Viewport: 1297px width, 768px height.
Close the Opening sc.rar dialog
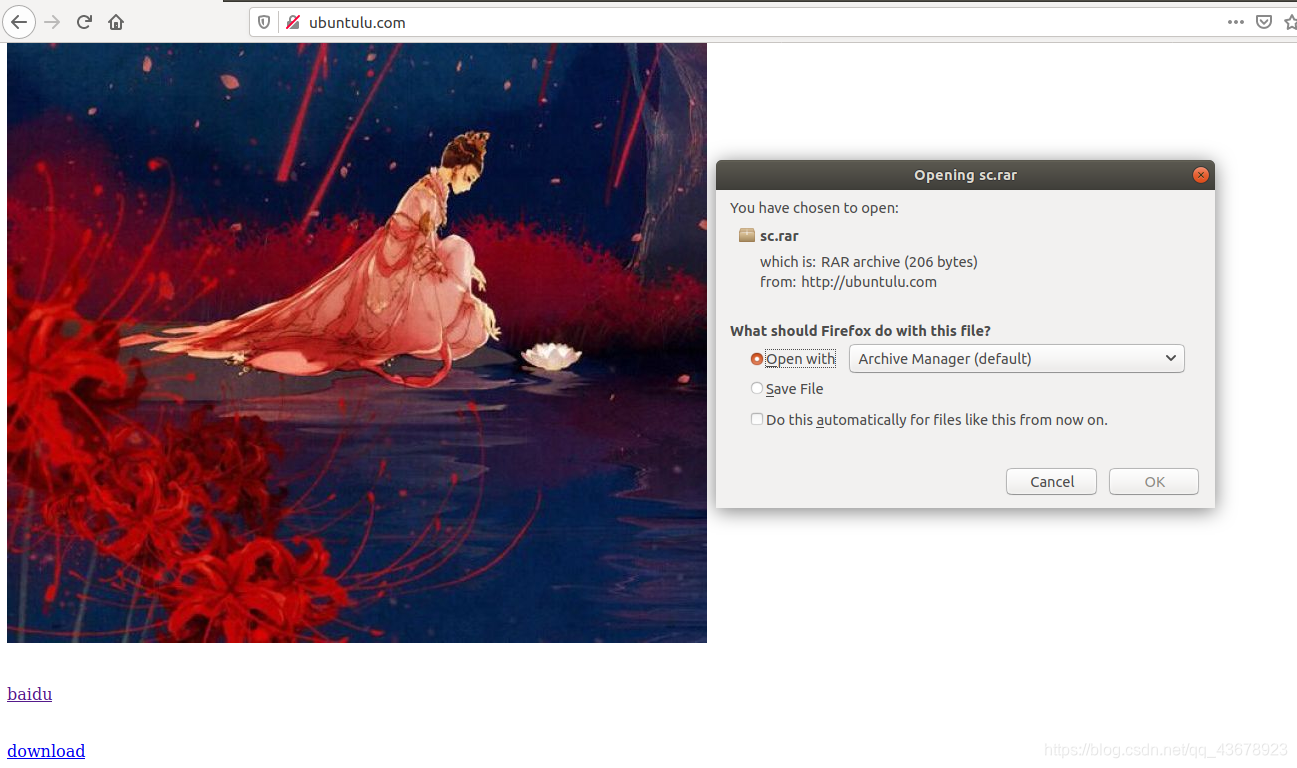tap(1201, 175)
